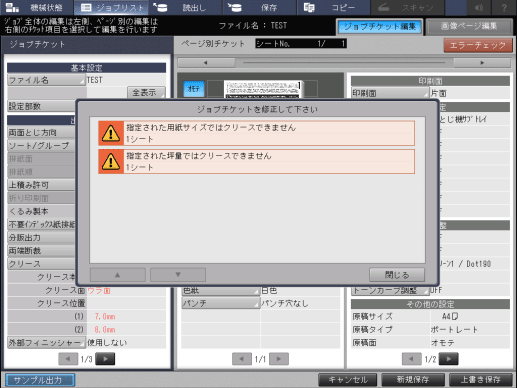Image resolution: width=517 pixels, height=388 pixels.
Task: Go to next settings page 1/2
Action: point(449,359)
